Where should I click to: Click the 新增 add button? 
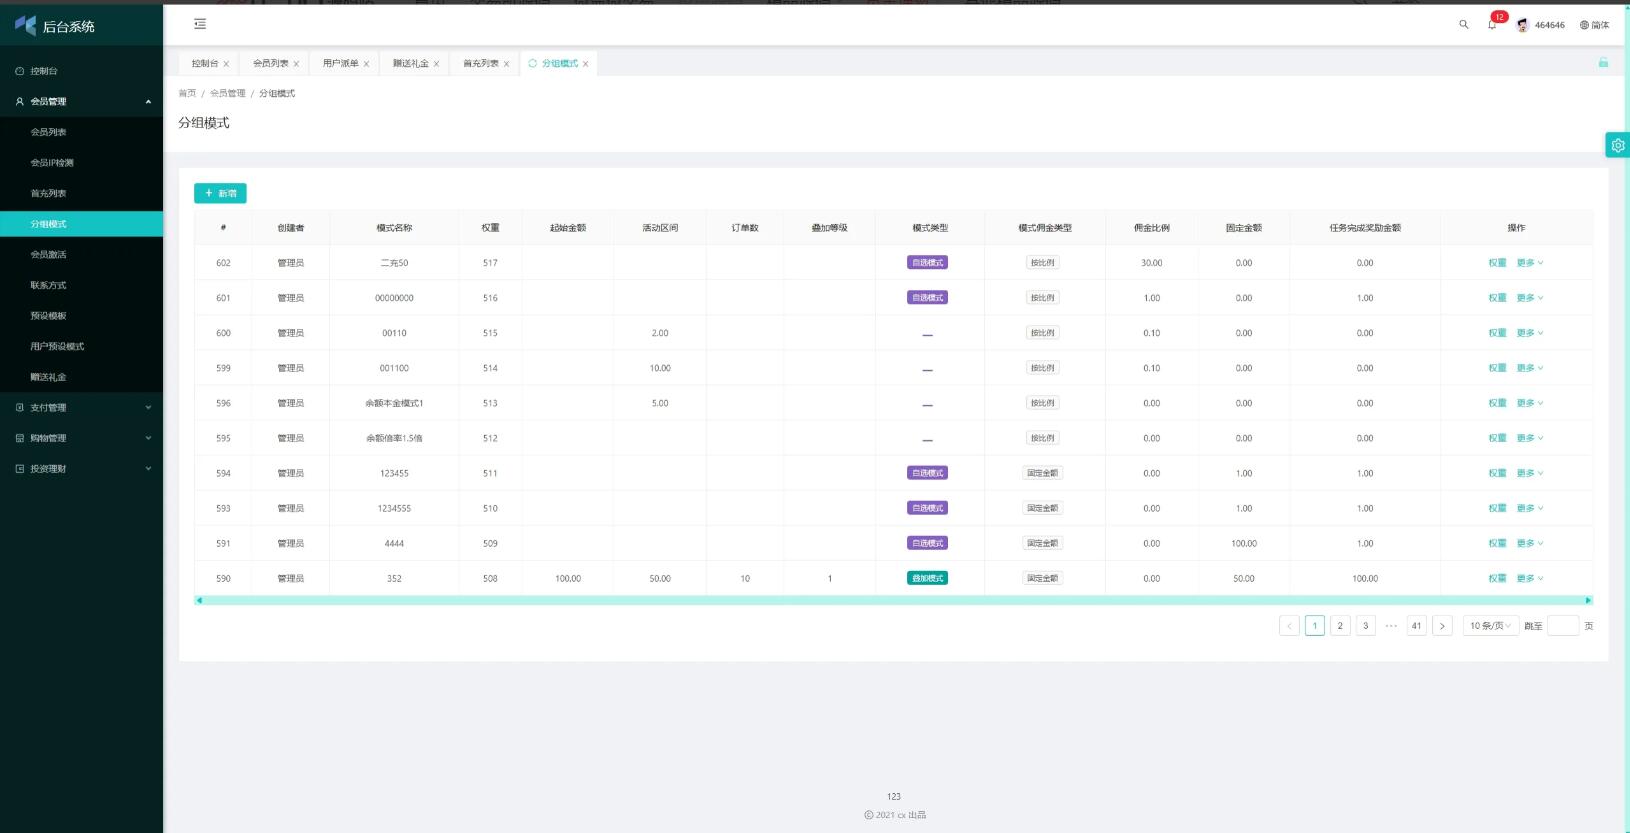pyautogui.click(x=220, y=193)
